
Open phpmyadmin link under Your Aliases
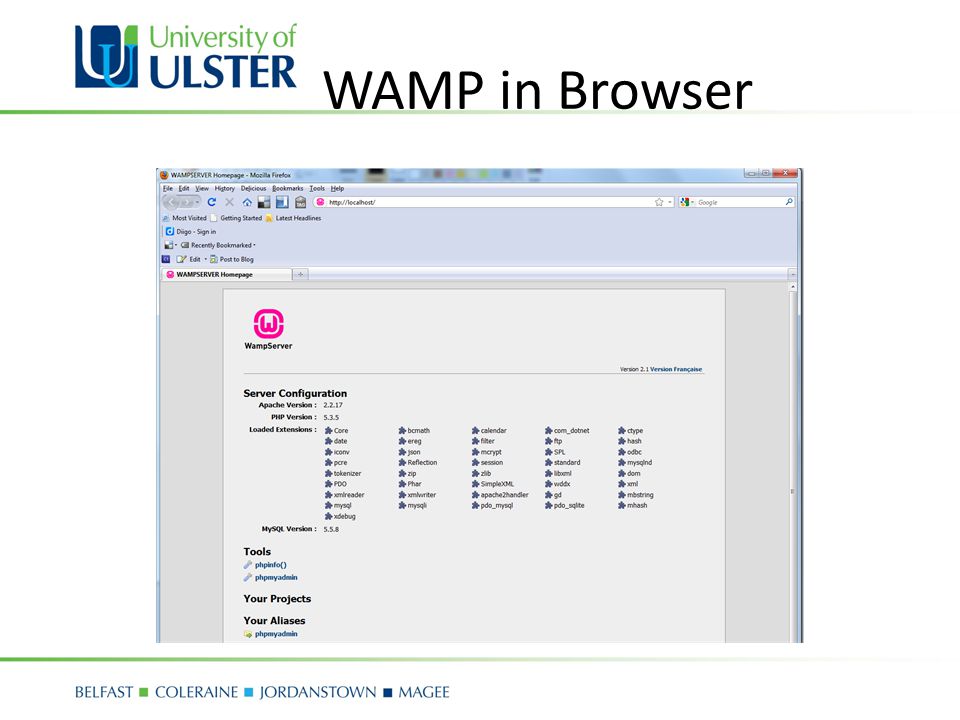[x=276, y=634]
